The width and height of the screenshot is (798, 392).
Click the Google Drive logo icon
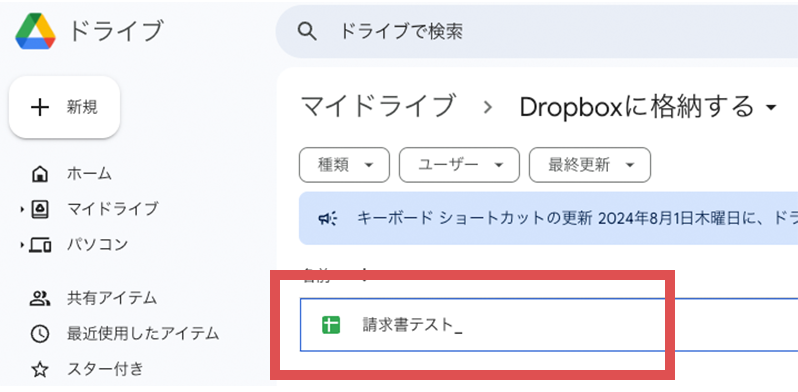point(35,32)
